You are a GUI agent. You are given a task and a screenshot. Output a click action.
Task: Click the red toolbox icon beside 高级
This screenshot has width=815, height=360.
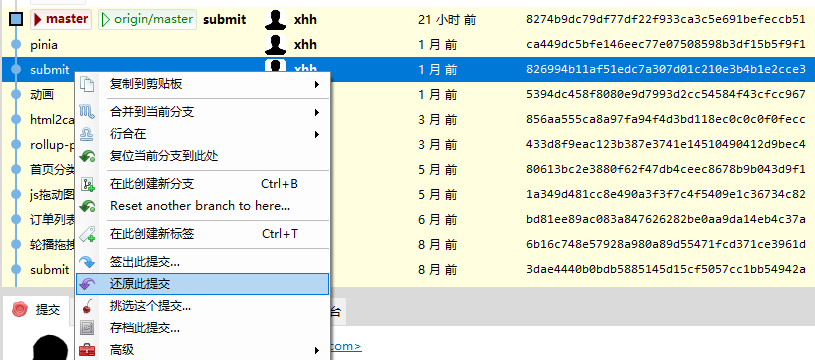(87, 350)
